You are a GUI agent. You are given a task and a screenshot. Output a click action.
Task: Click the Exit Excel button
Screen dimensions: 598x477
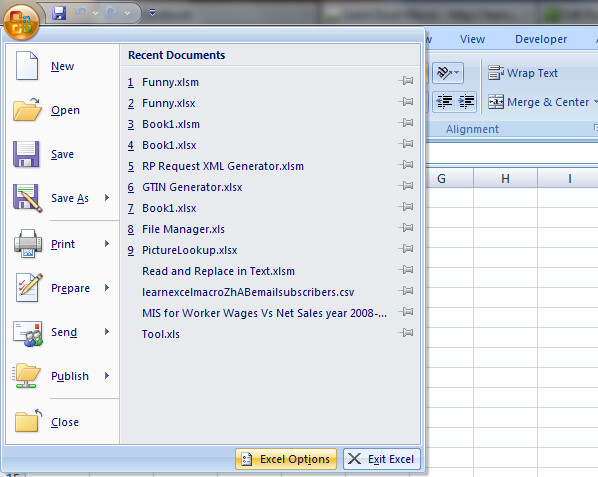[382, 459]
